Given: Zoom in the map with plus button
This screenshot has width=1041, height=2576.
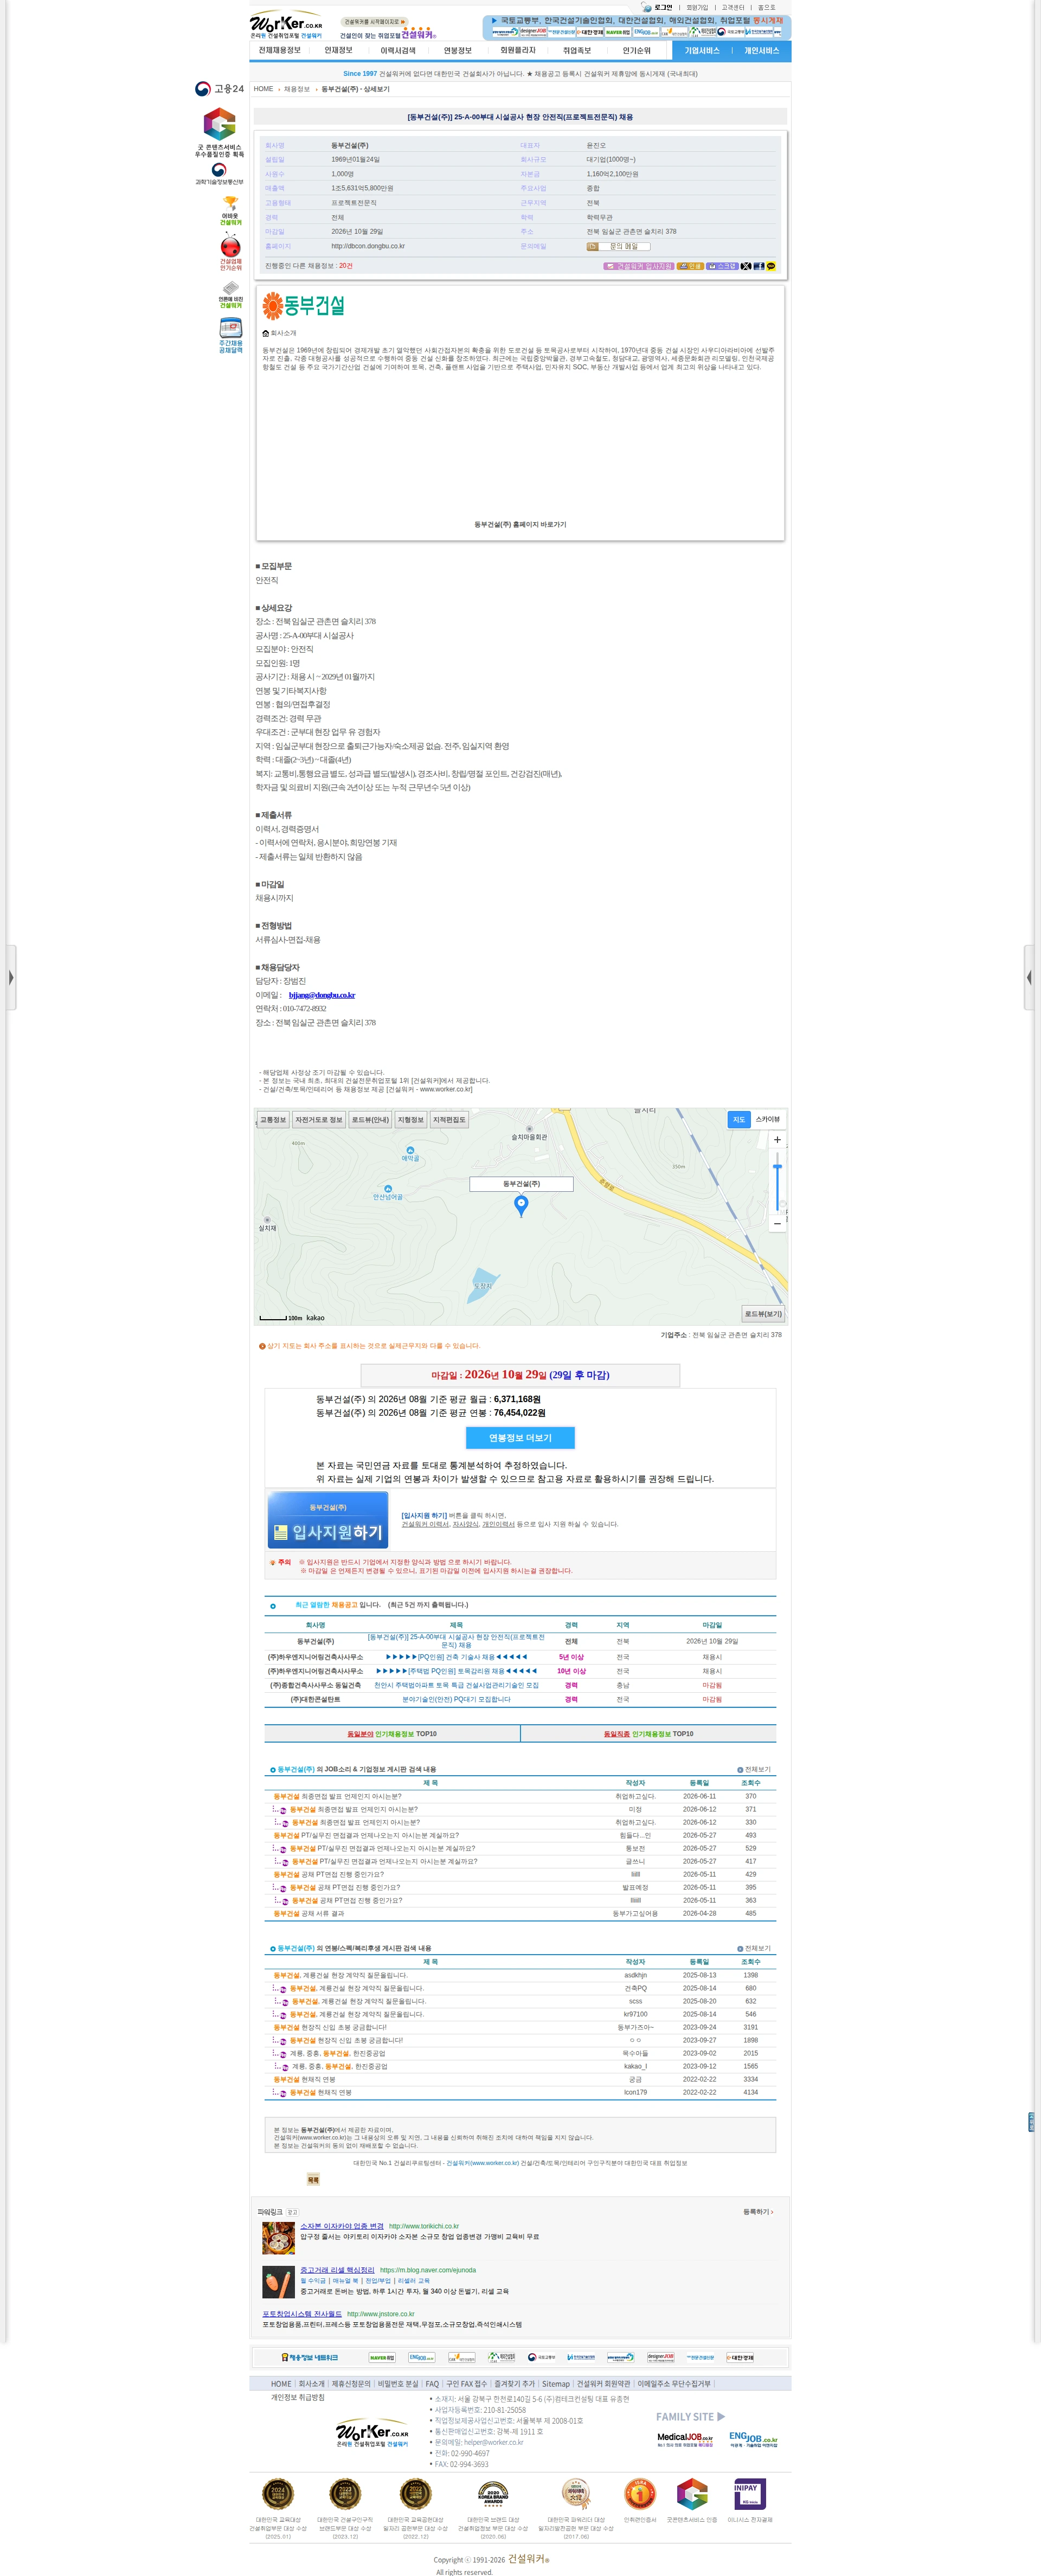Looking at the screenshot, I should (x=777, y=1139).
